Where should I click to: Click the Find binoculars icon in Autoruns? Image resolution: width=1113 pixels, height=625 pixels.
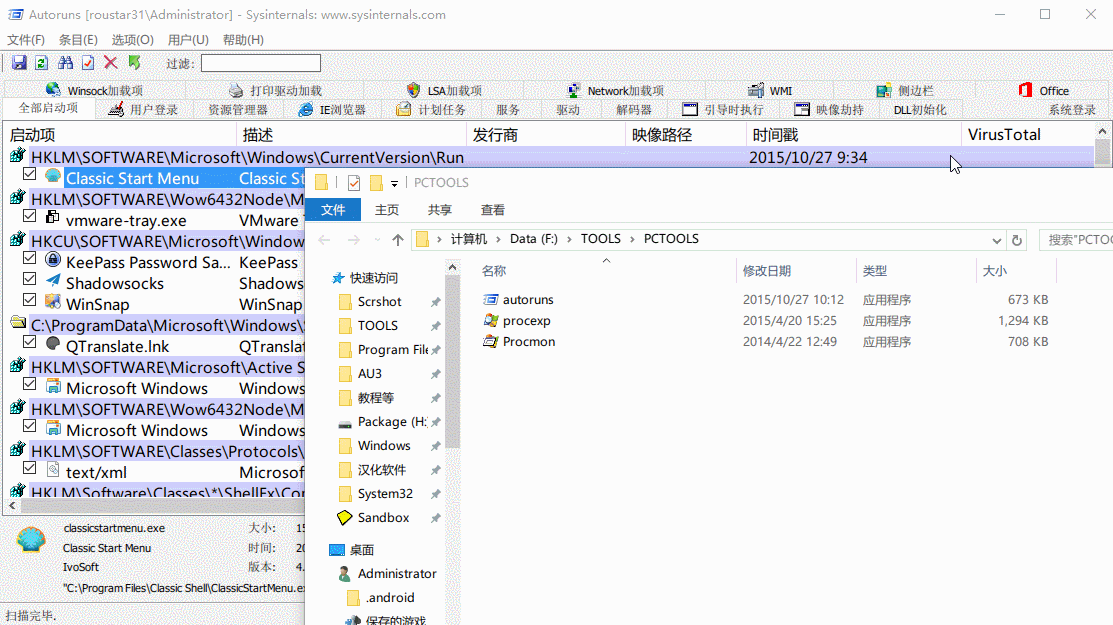click(x=65, y=63)
